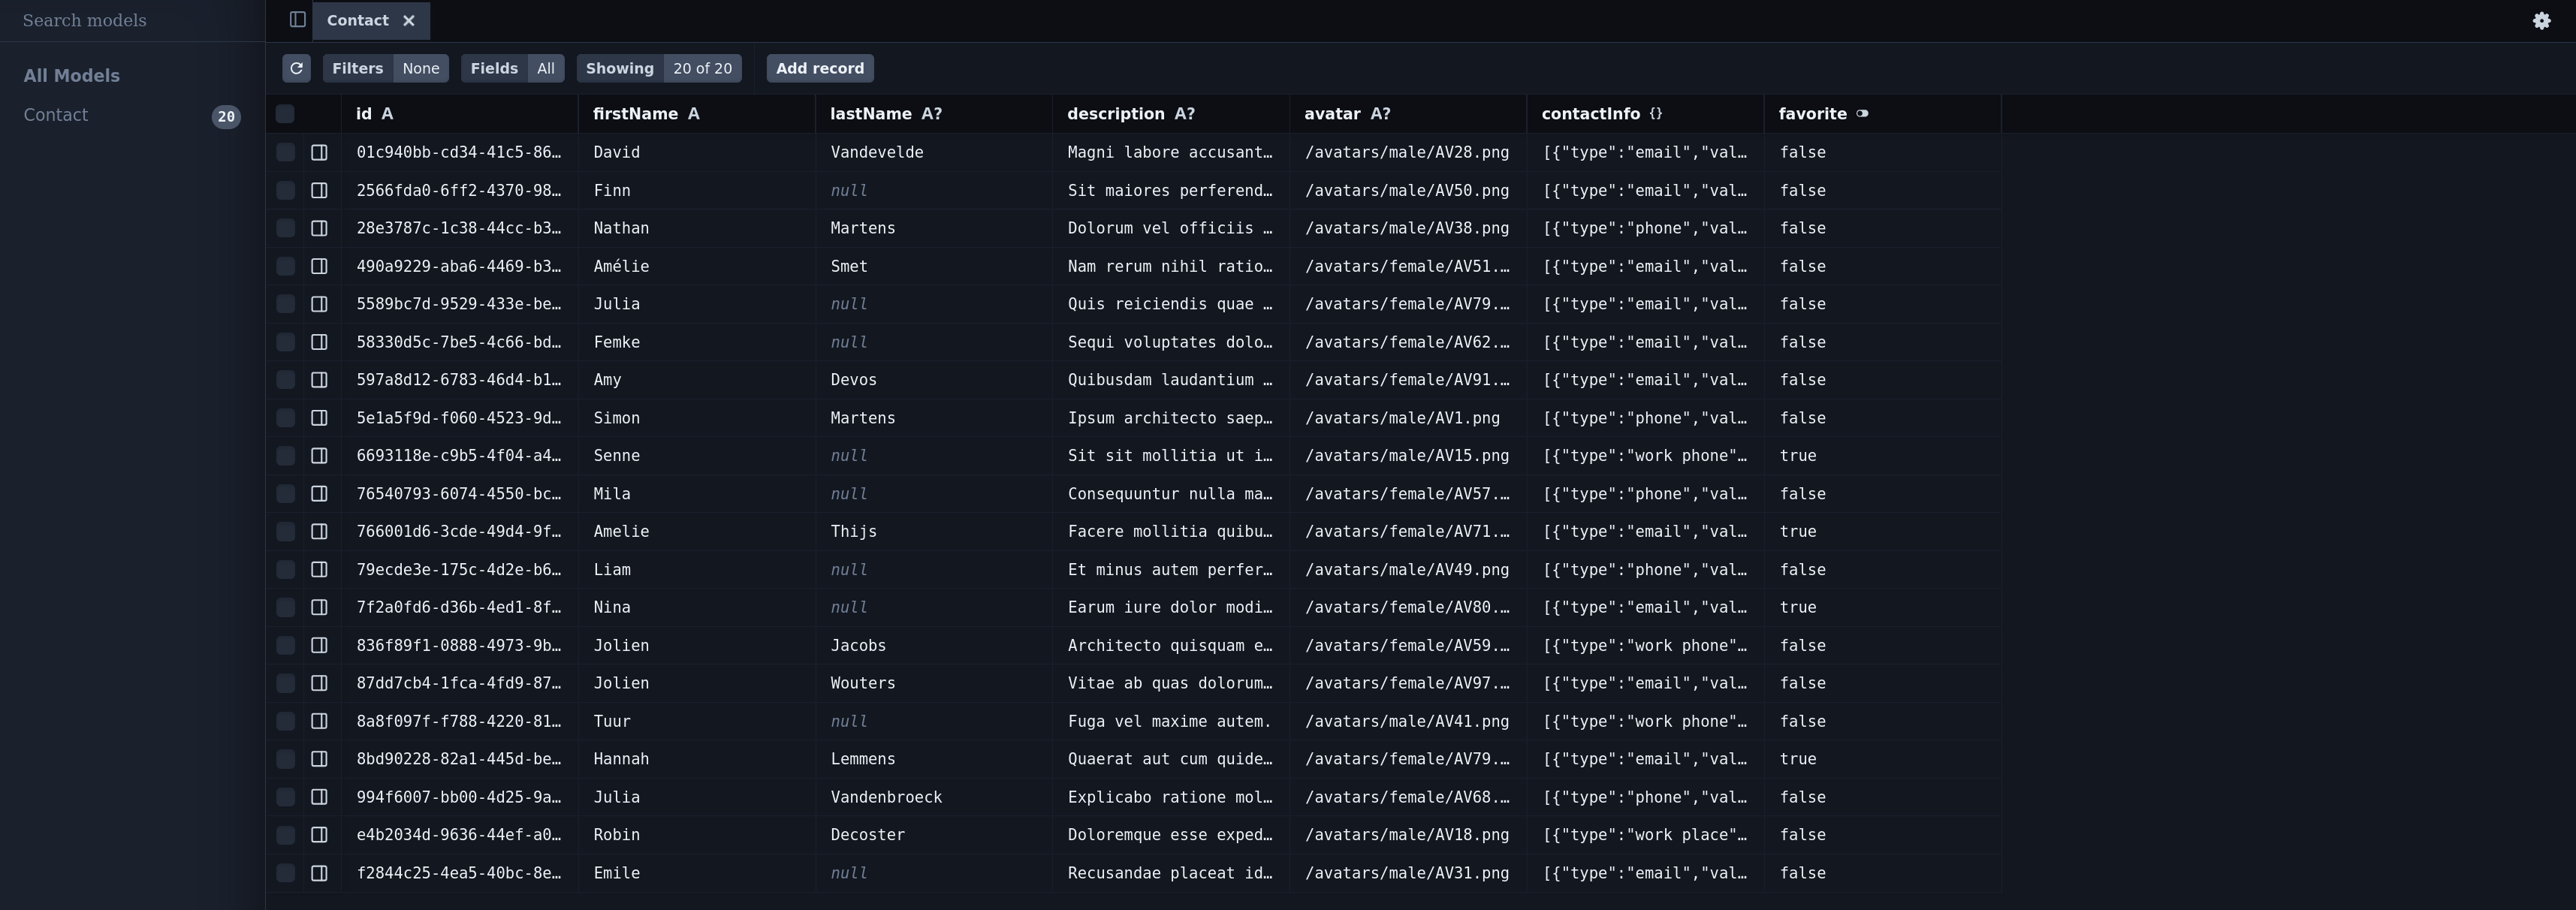Toggle the sidebar panel icon

pos(297,20)
